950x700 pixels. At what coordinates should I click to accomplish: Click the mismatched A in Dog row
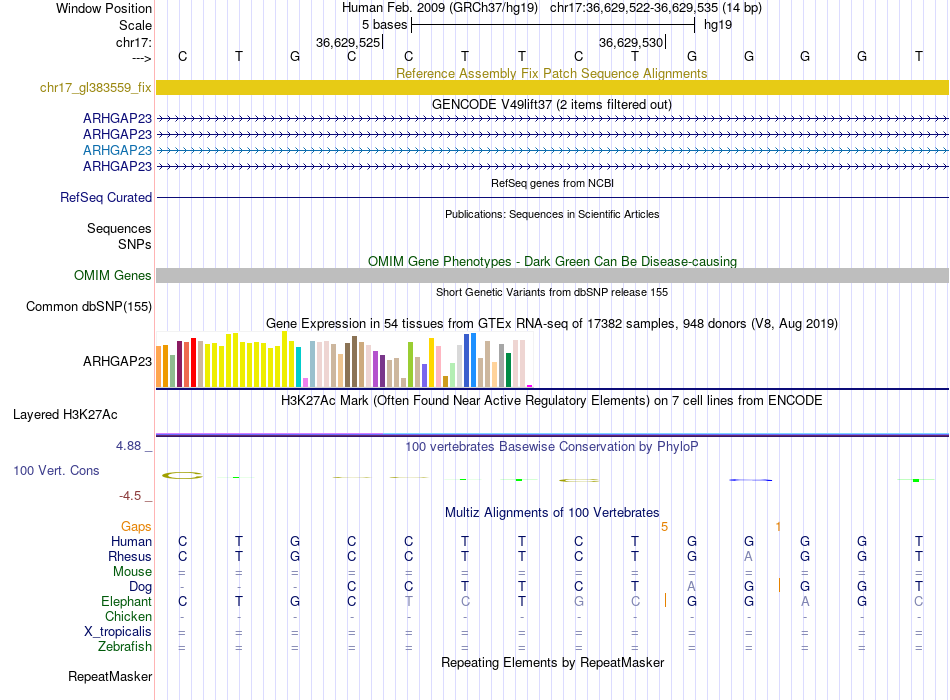[x=692, y=586]
